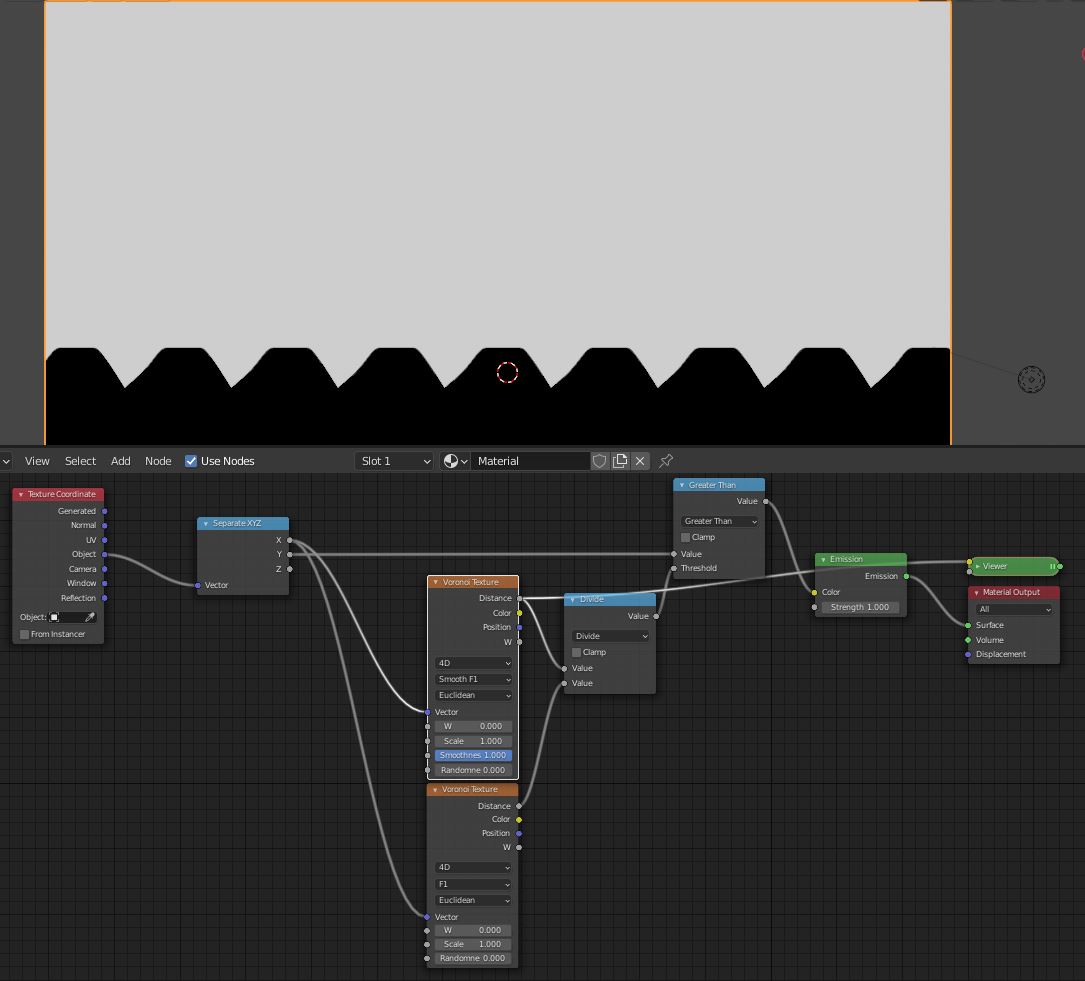Enable Clamp on the Divide node
The image size is (1085, 981).
pos(576,652)
